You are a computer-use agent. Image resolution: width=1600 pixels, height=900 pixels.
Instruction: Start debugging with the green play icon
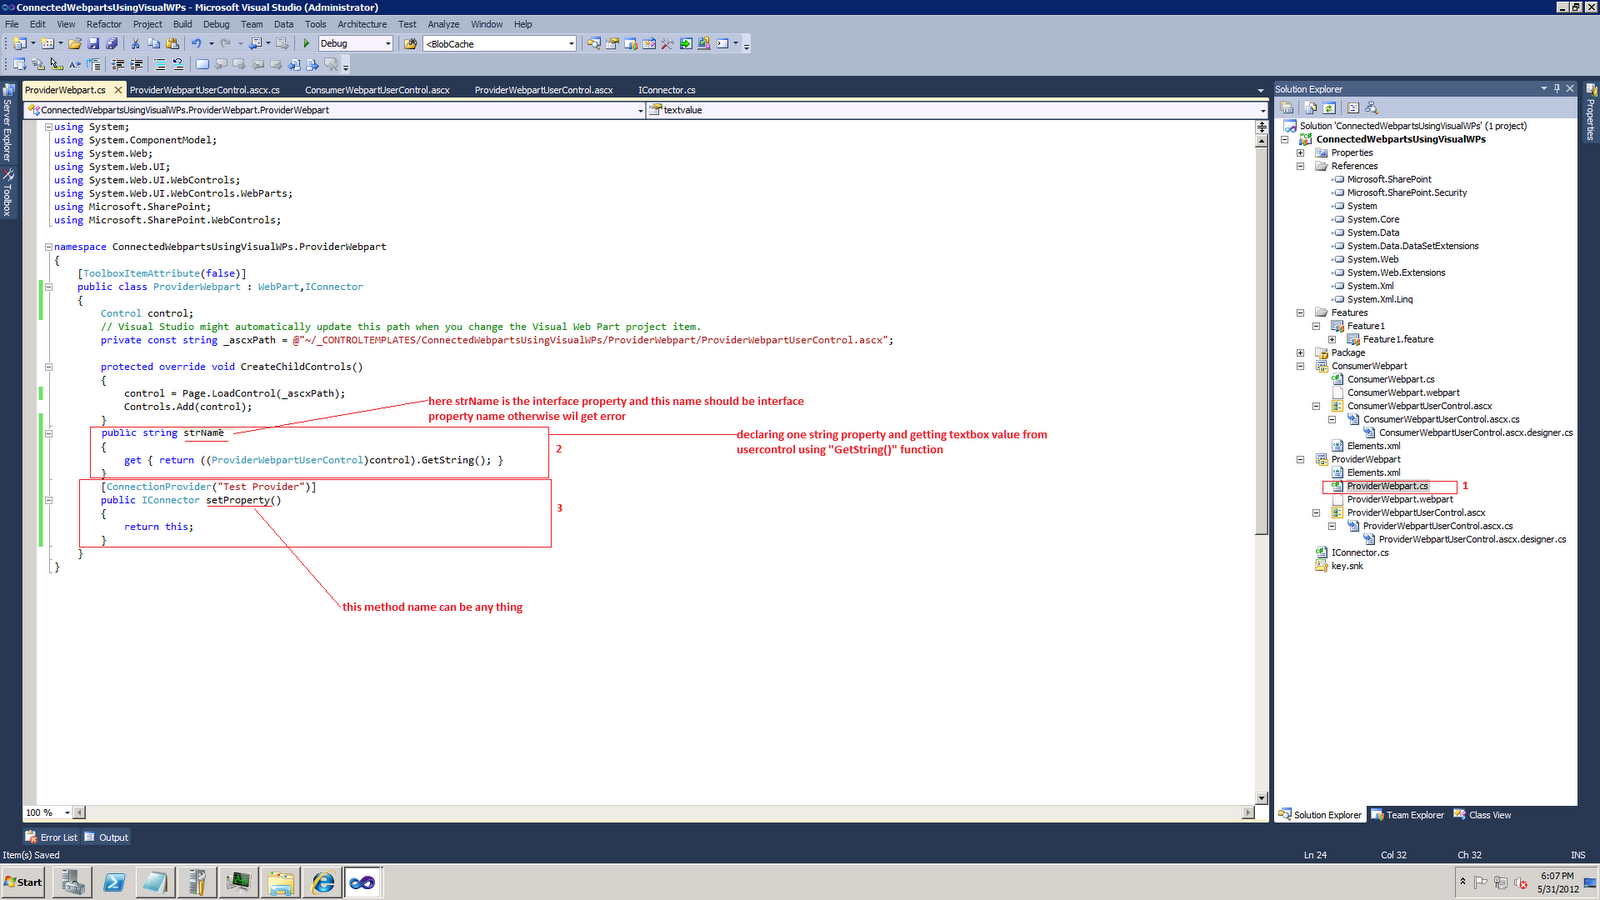point(307,44)
